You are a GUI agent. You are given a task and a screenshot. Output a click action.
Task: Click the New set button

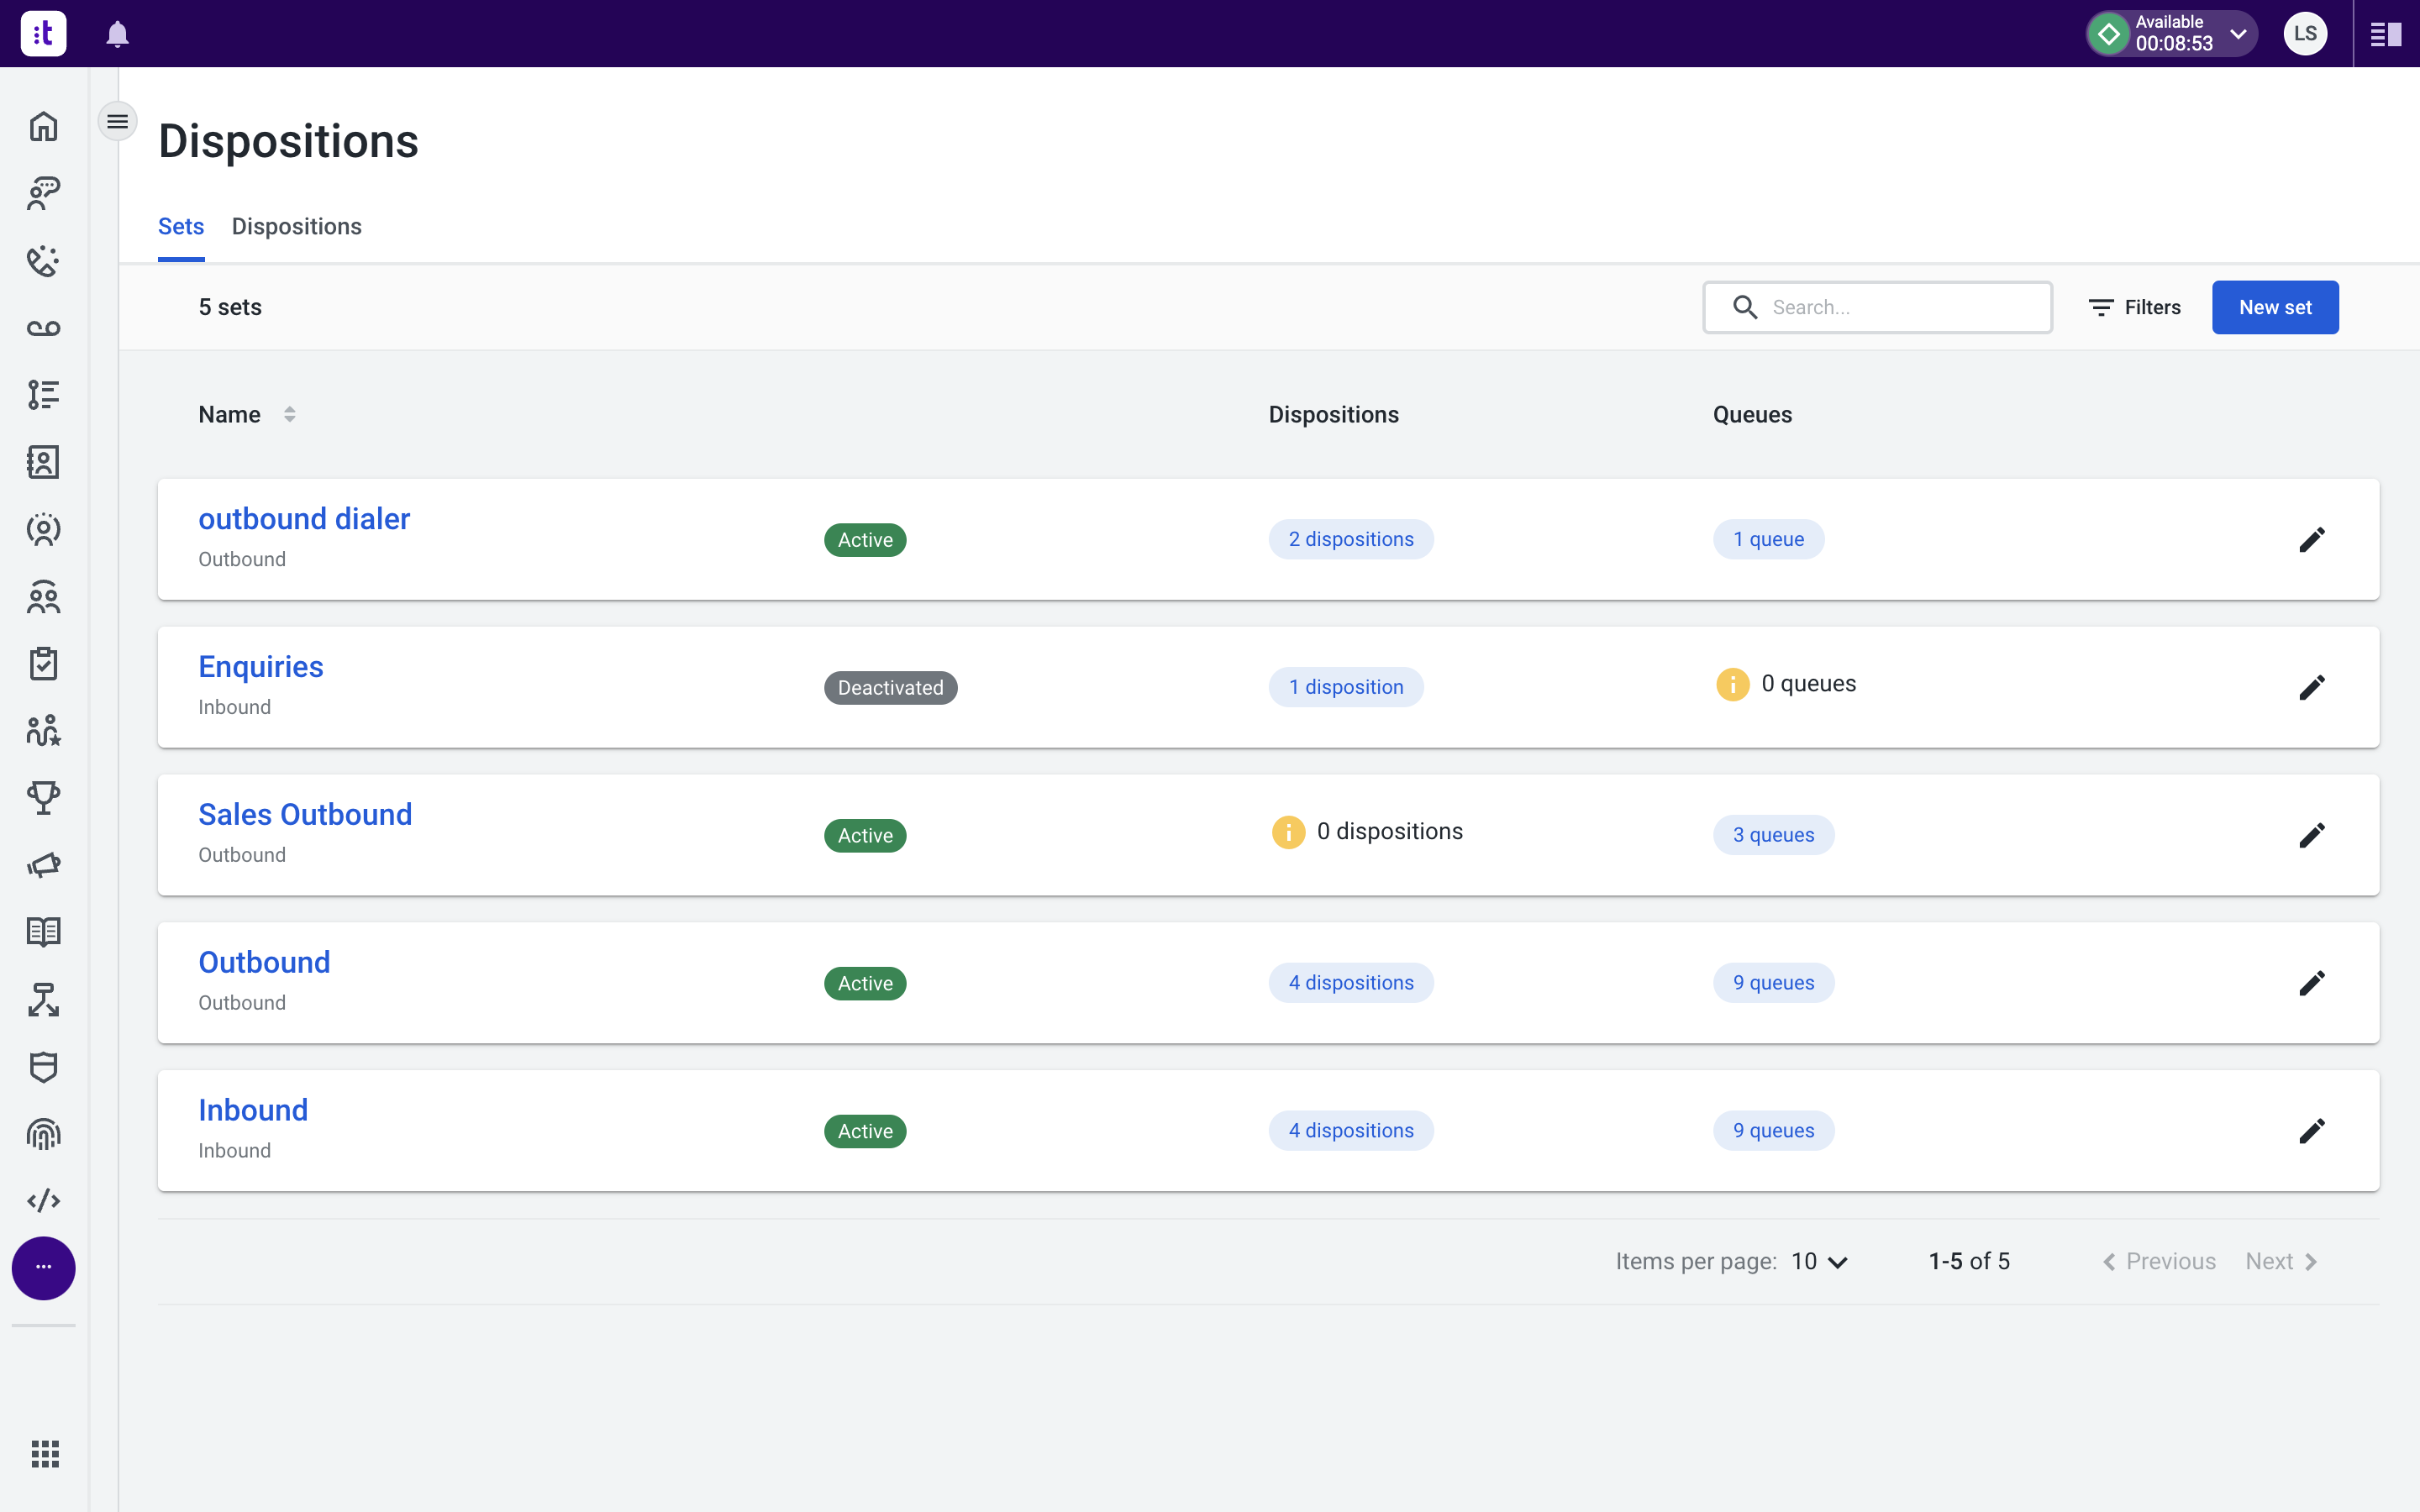pyautogui.click(x=2274, y=307)
